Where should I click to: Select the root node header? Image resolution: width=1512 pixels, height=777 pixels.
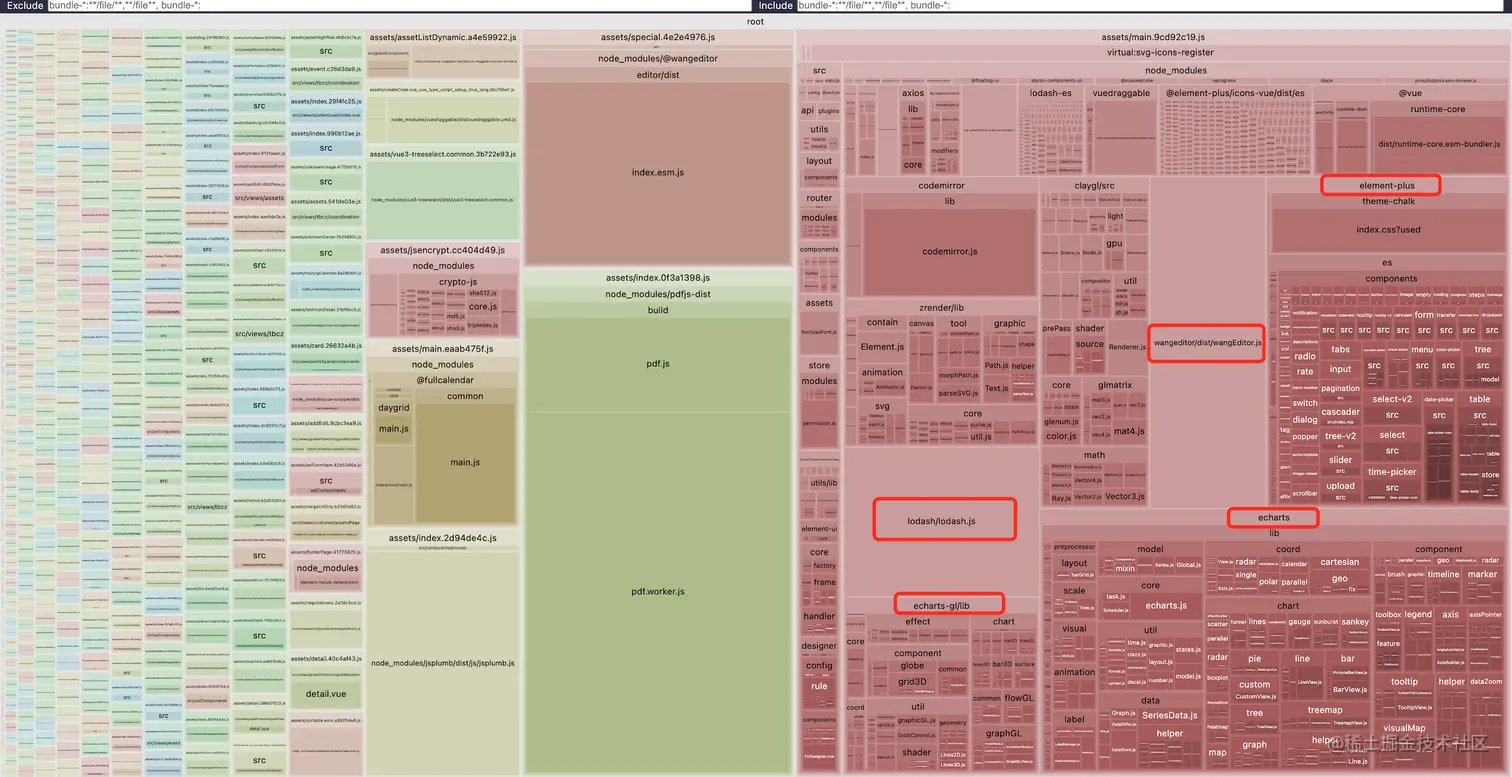[x=756, y=21]
